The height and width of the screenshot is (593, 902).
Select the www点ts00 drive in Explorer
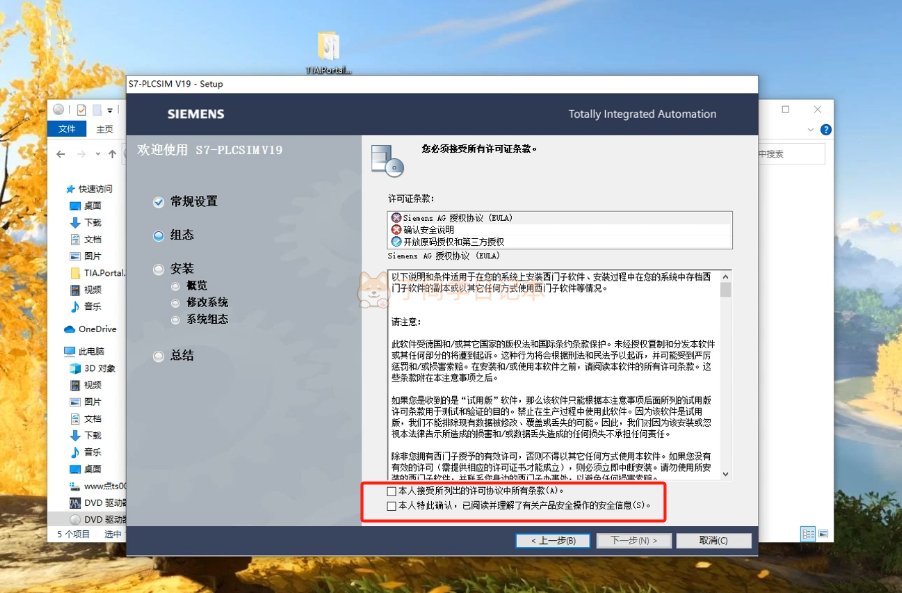point(97,487)
